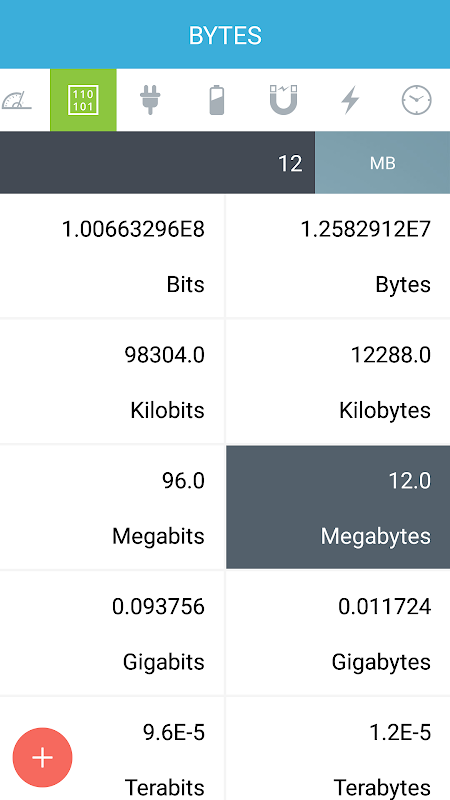Image resolution: width=450 pixels, height=800 pixels.
Task: Choose the Kilobits result tile
Action: coord(112,382)
